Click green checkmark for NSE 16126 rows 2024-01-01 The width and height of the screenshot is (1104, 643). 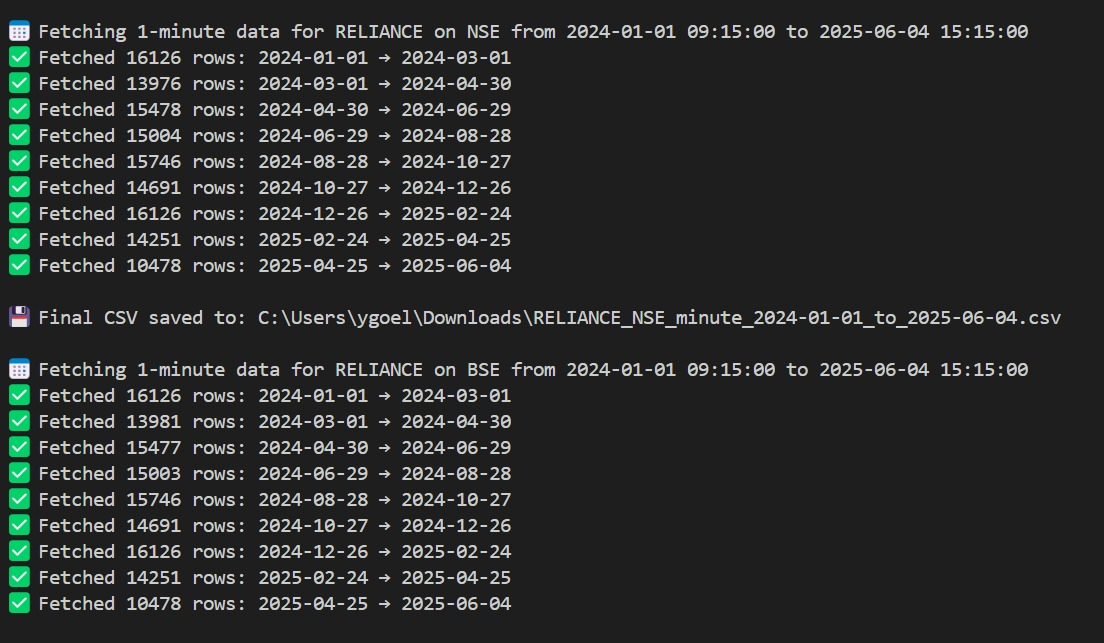tap(19, 57)
